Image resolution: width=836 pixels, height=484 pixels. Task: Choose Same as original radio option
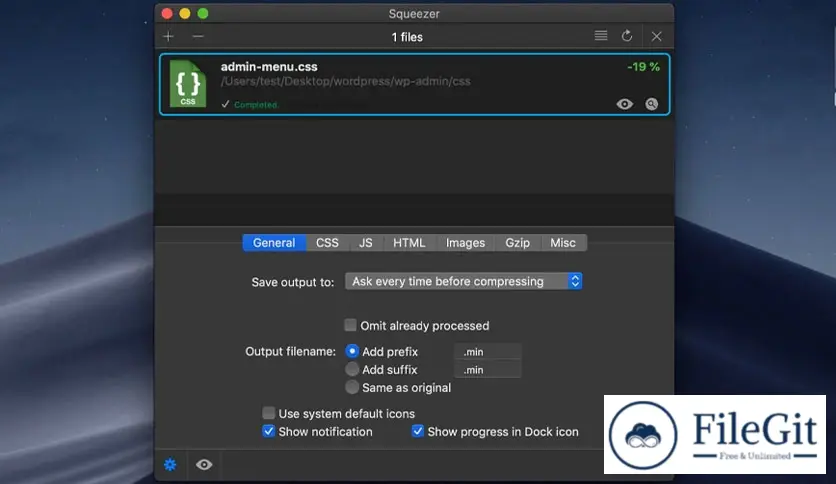click(352, 387)
